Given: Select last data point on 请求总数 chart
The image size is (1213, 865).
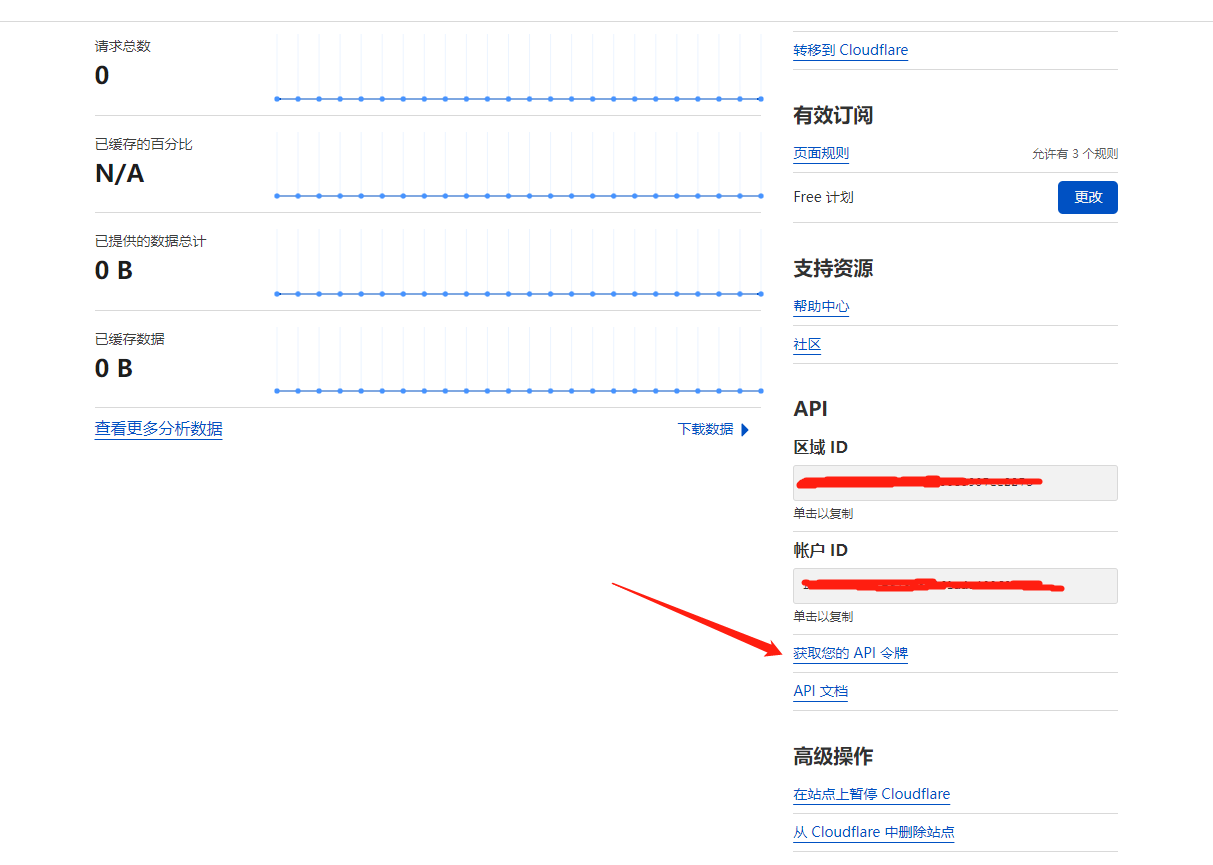Looking at the screenshot, I should tap(760, 99).
